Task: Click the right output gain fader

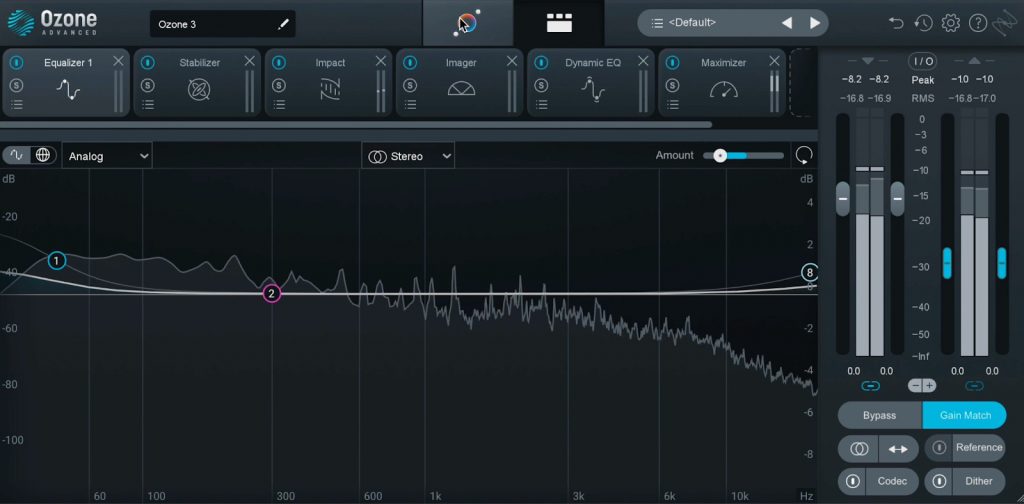Action: 1001,263
